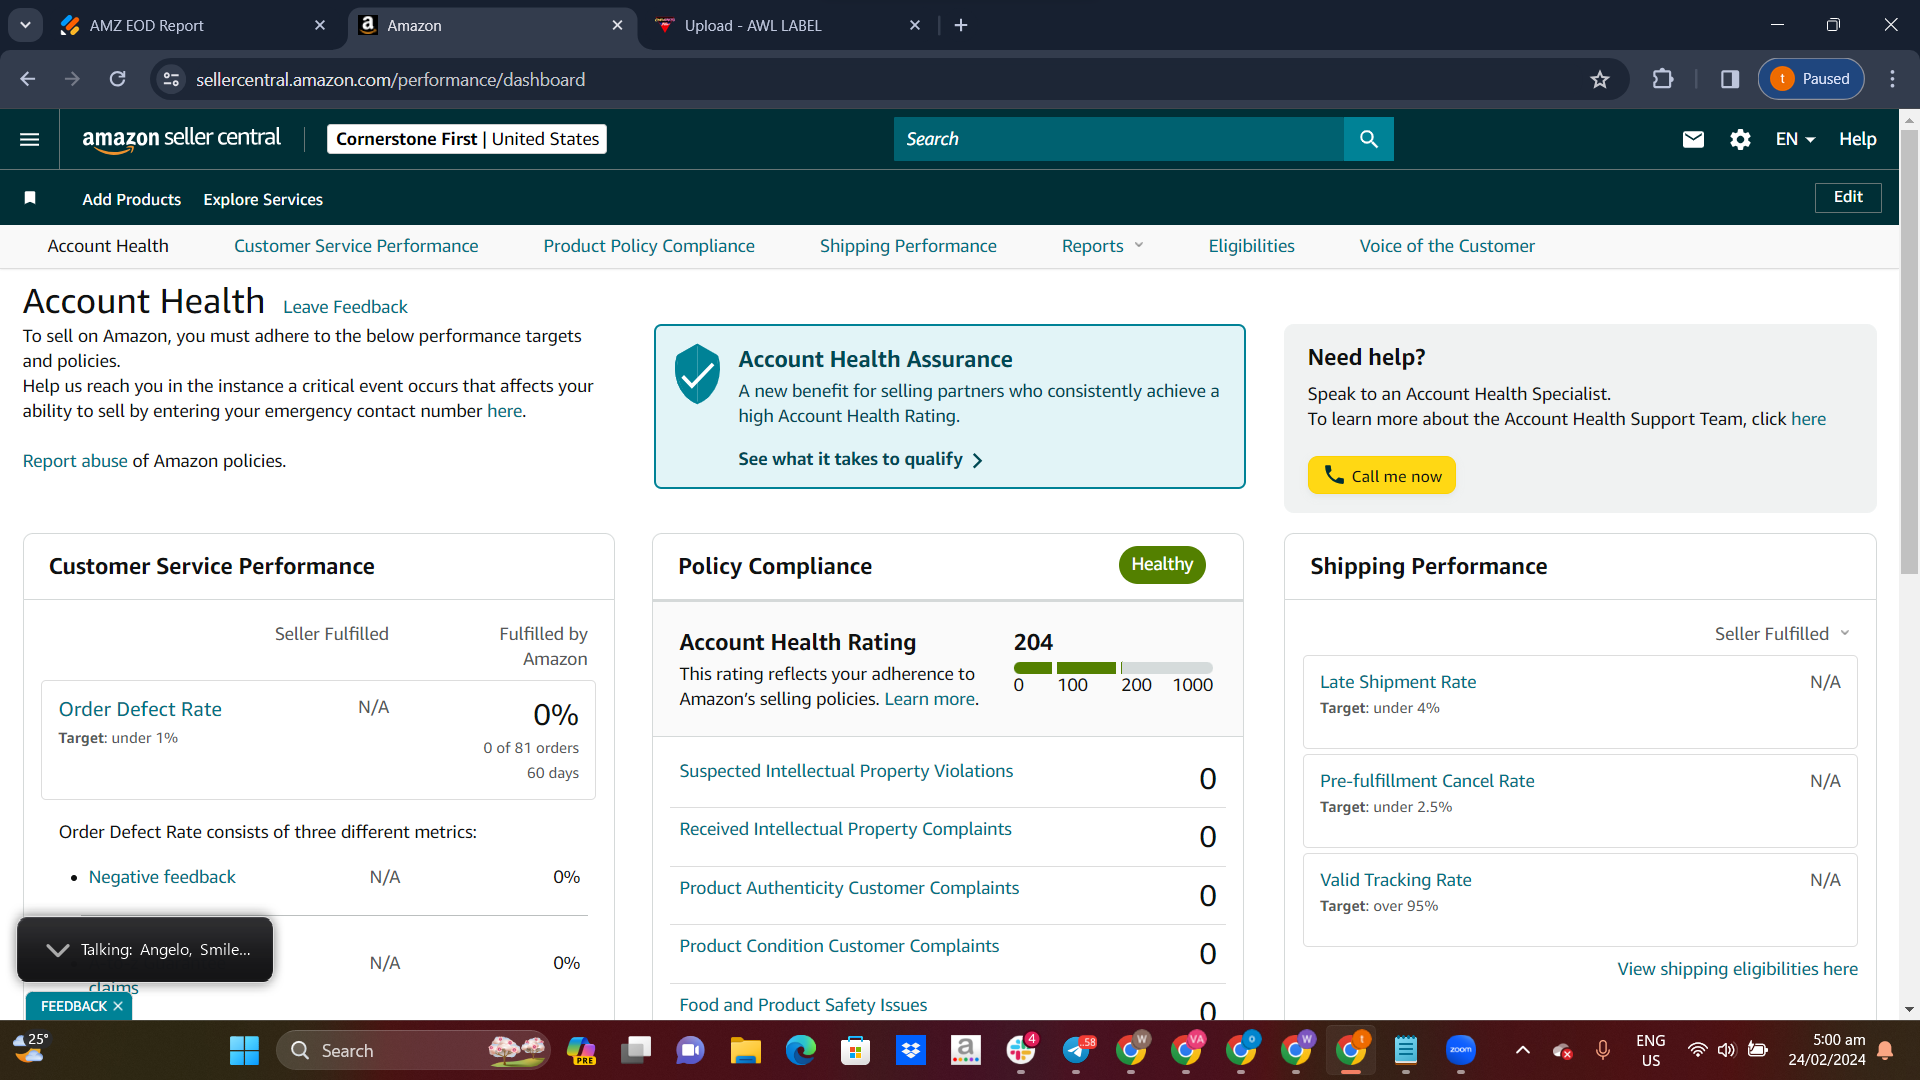Show hidden system tray icons

pos(1522,1050)
